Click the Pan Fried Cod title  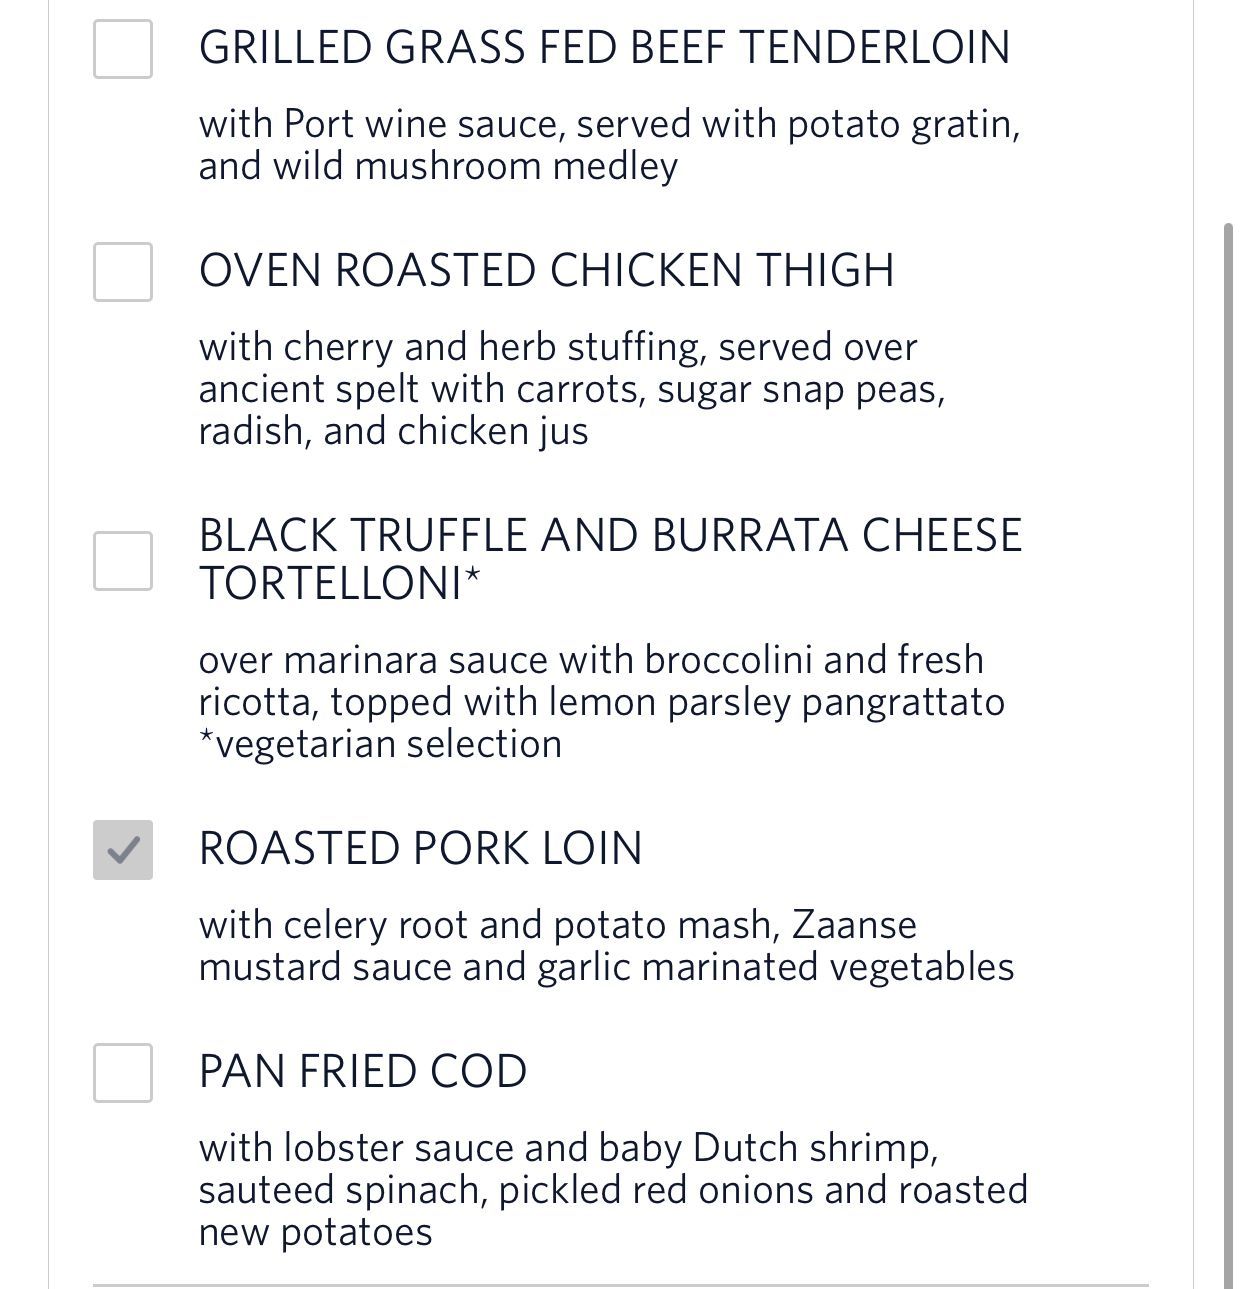[363, 1072]
